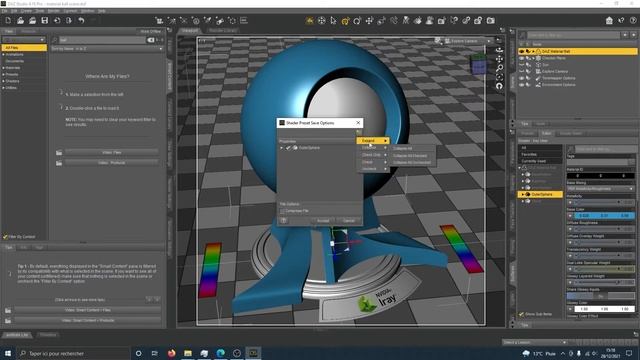
Task: Click the orbit control beside the viewport
Action: click(x=499, y=50)
